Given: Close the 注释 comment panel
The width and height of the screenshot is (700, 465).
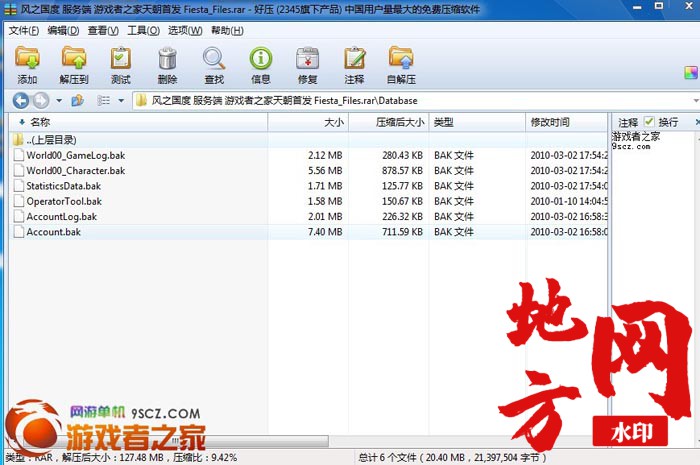Looking at the screenshot, I should (697, 121).
